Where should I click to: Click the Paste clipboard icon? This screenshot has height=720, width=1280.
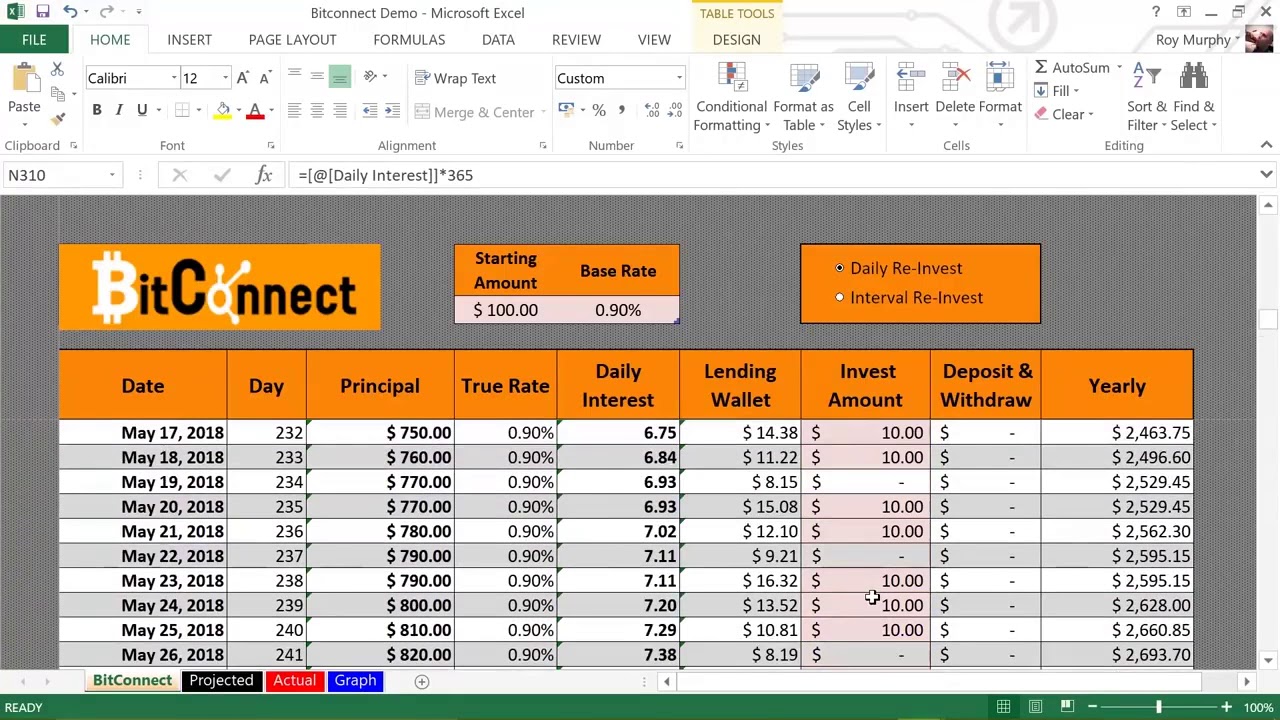pyautogui.click(x=24, y=80)
